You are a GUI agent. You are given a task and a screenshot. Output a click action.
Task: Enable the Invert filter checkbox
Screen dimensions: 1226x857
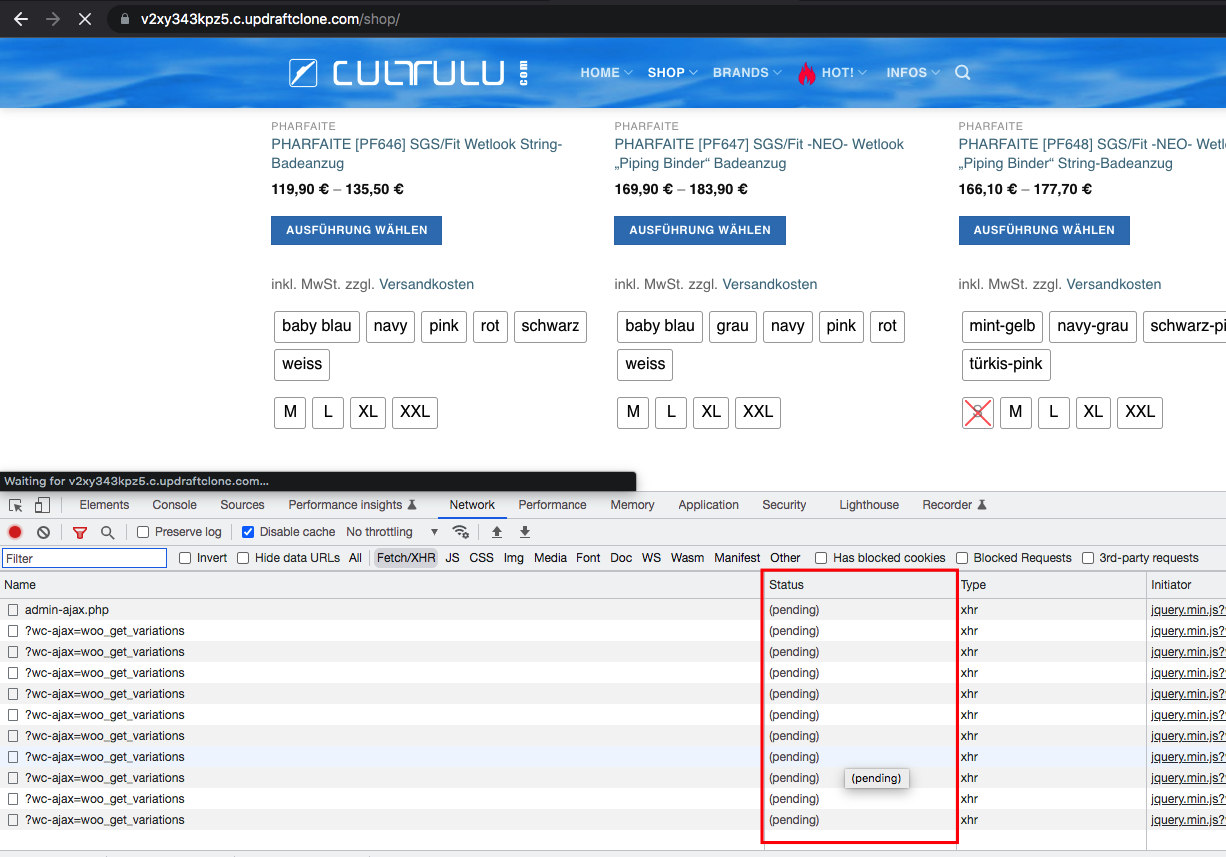pos(185,558)
